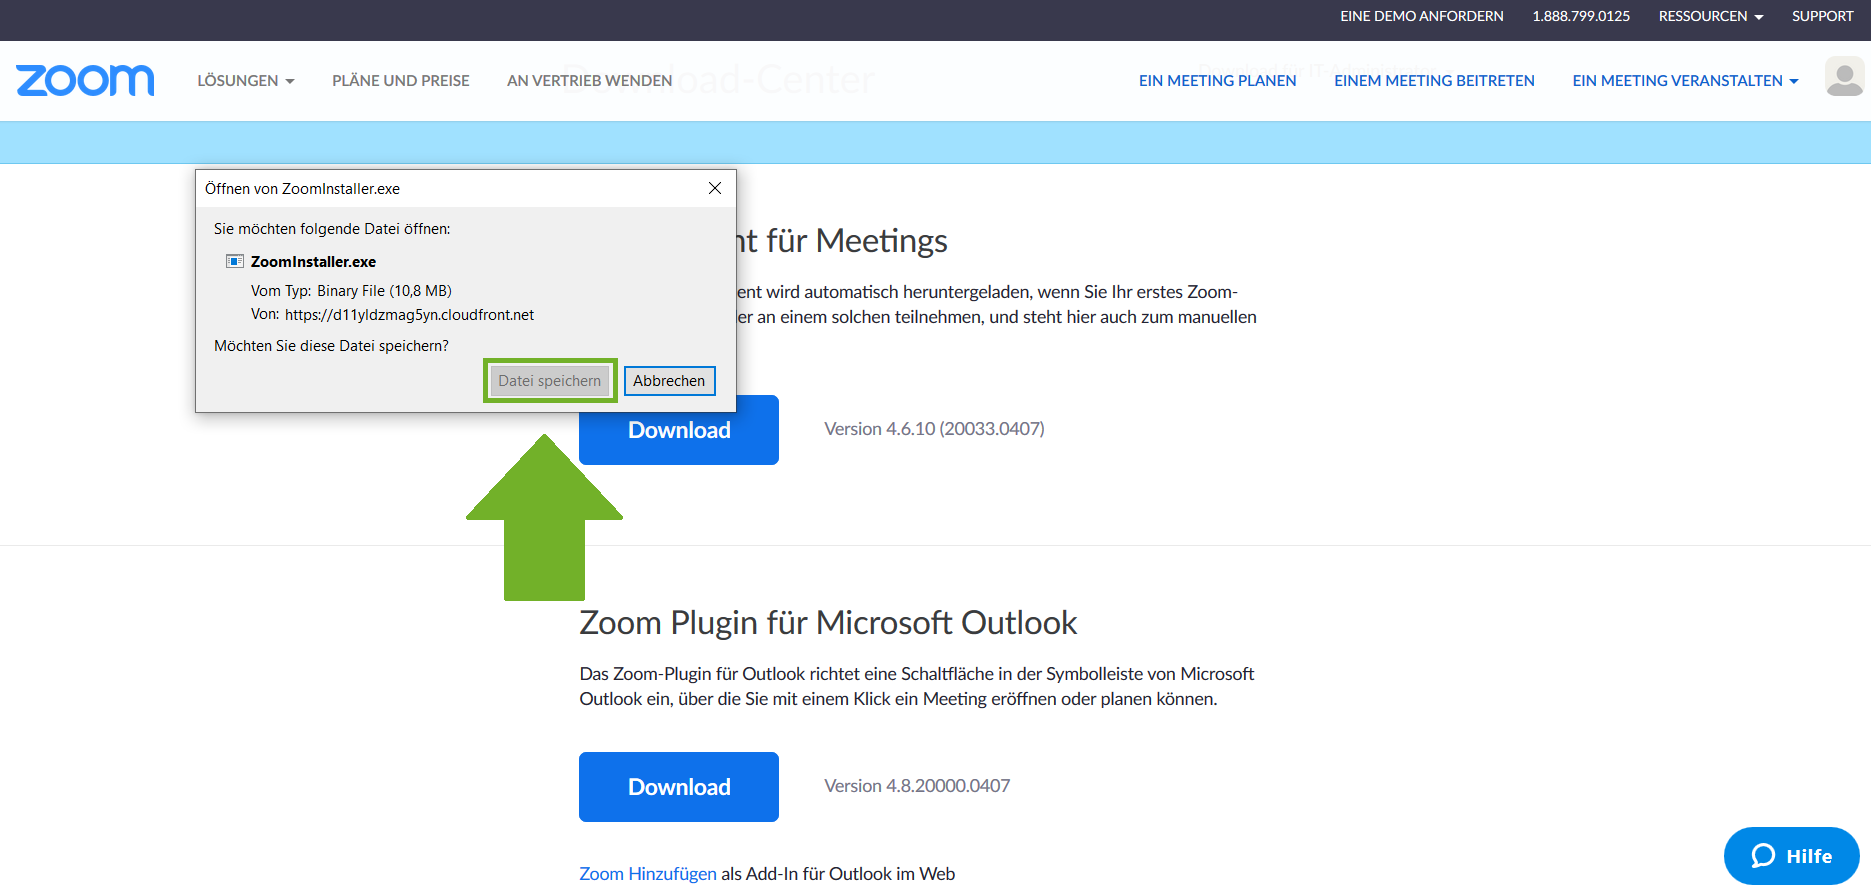The image size is (1871, 892).
Task: Follow the Zoom Hinzufügen link
Action: (647, 874)
